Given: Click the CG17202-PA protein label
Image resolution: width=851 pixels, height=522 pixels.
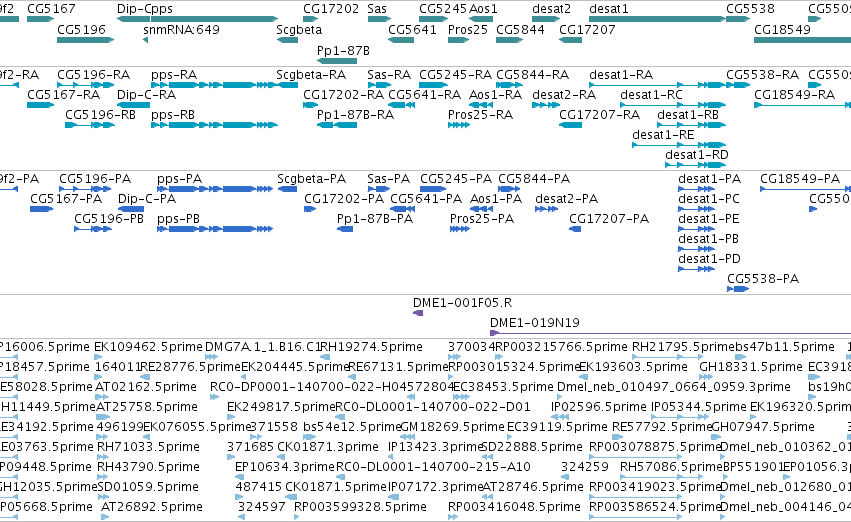Looking at the screenshot, I should pyautogui.click(x=344, y=199).
